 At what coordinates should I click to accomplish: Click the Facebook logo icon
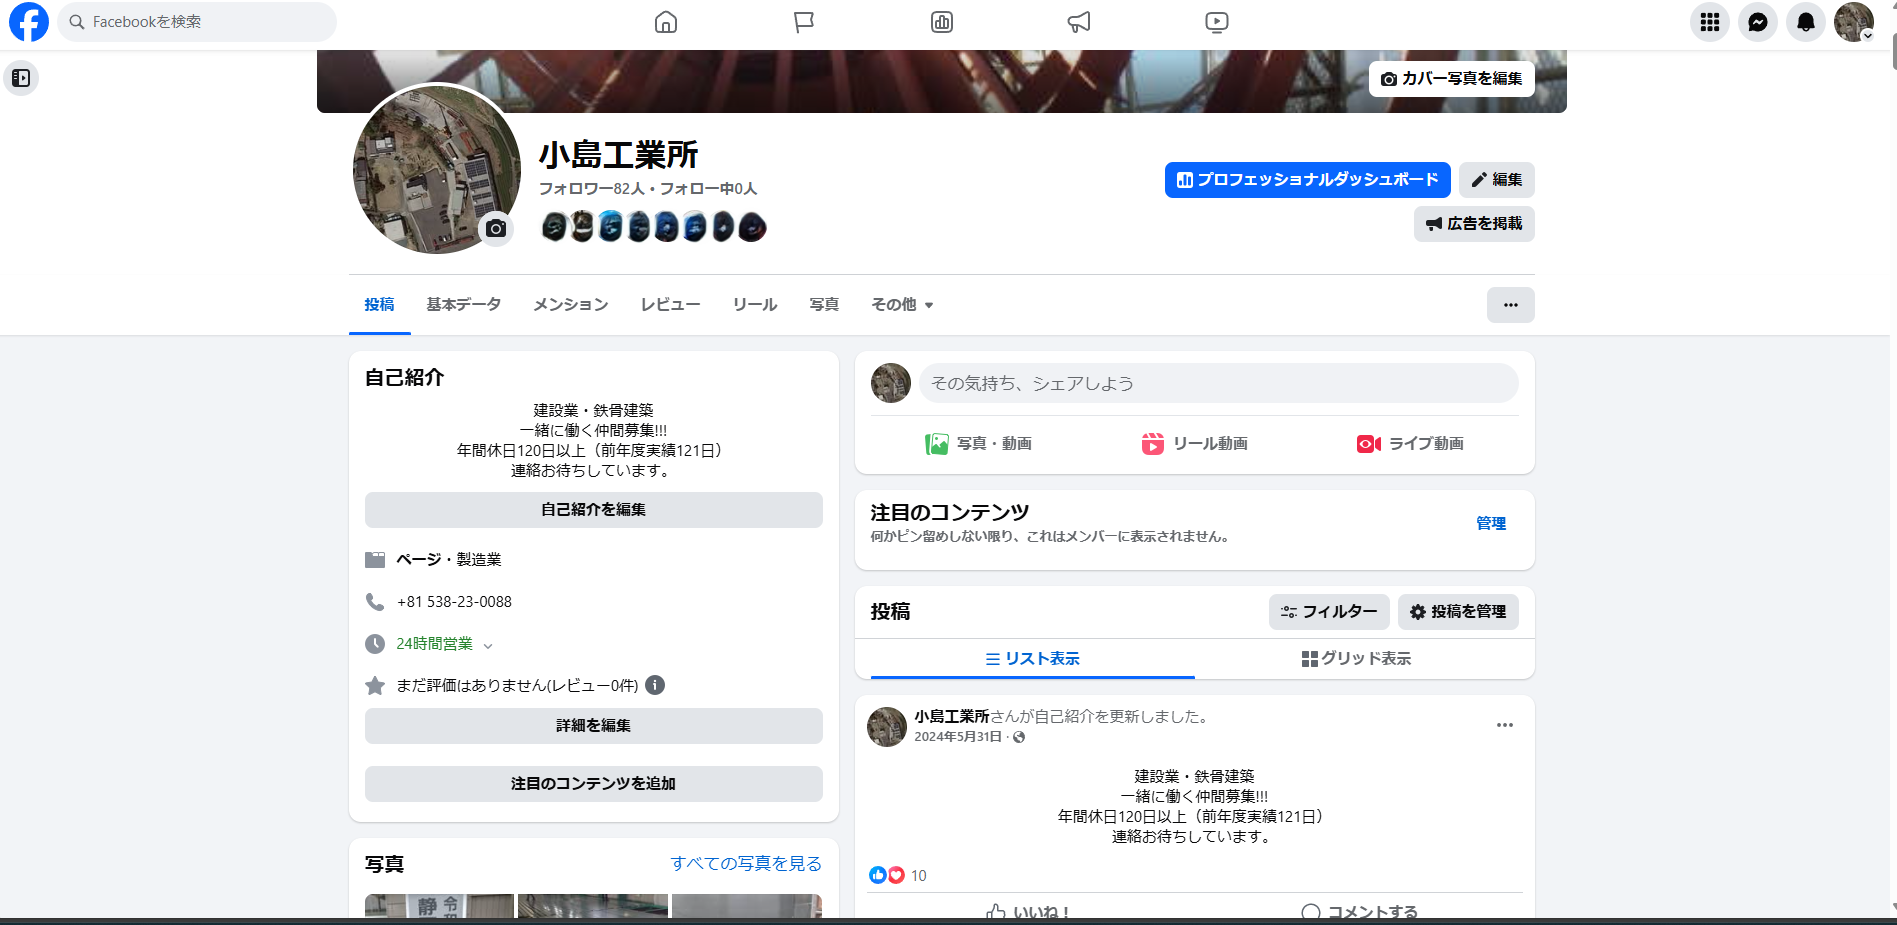[28, 22]
